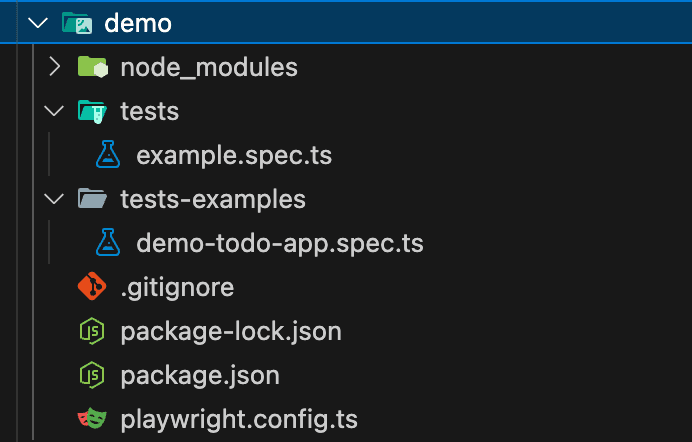
Task: Click the package-lock.json Node.js icon
Action: click(92, 331)
